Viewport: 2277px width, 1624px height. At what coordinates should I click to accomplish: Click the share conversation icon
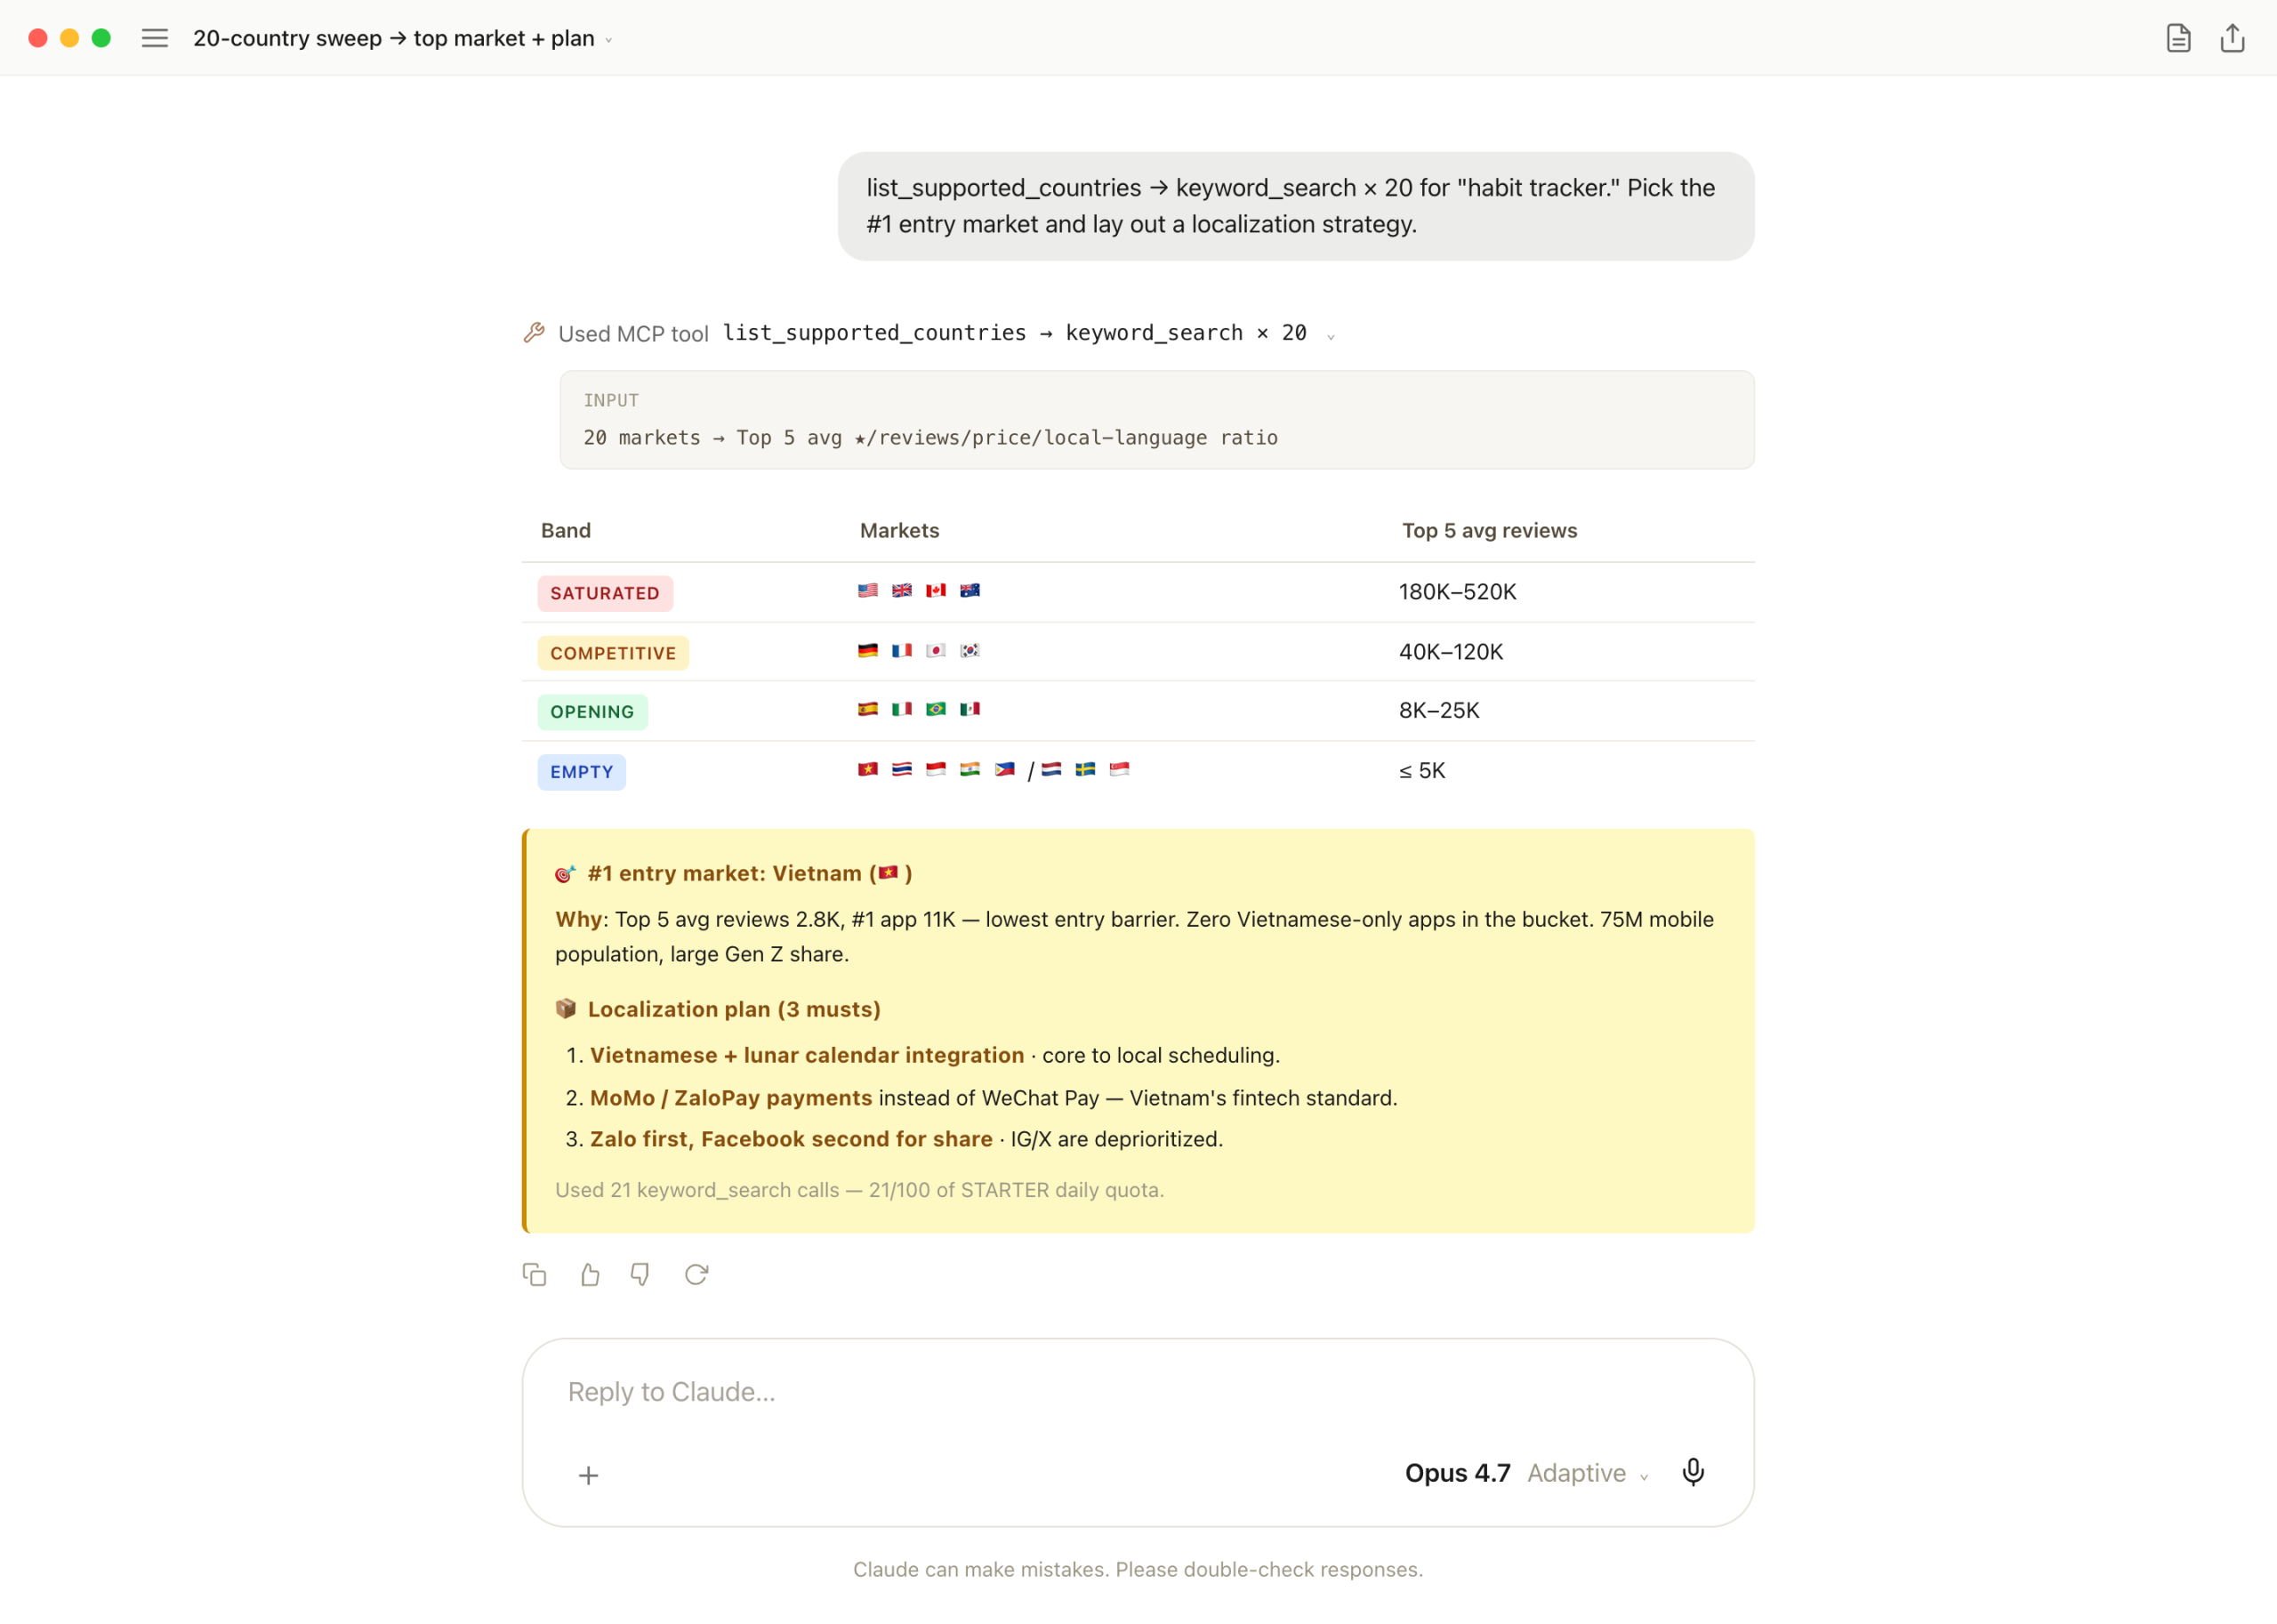click(2232, 38)
